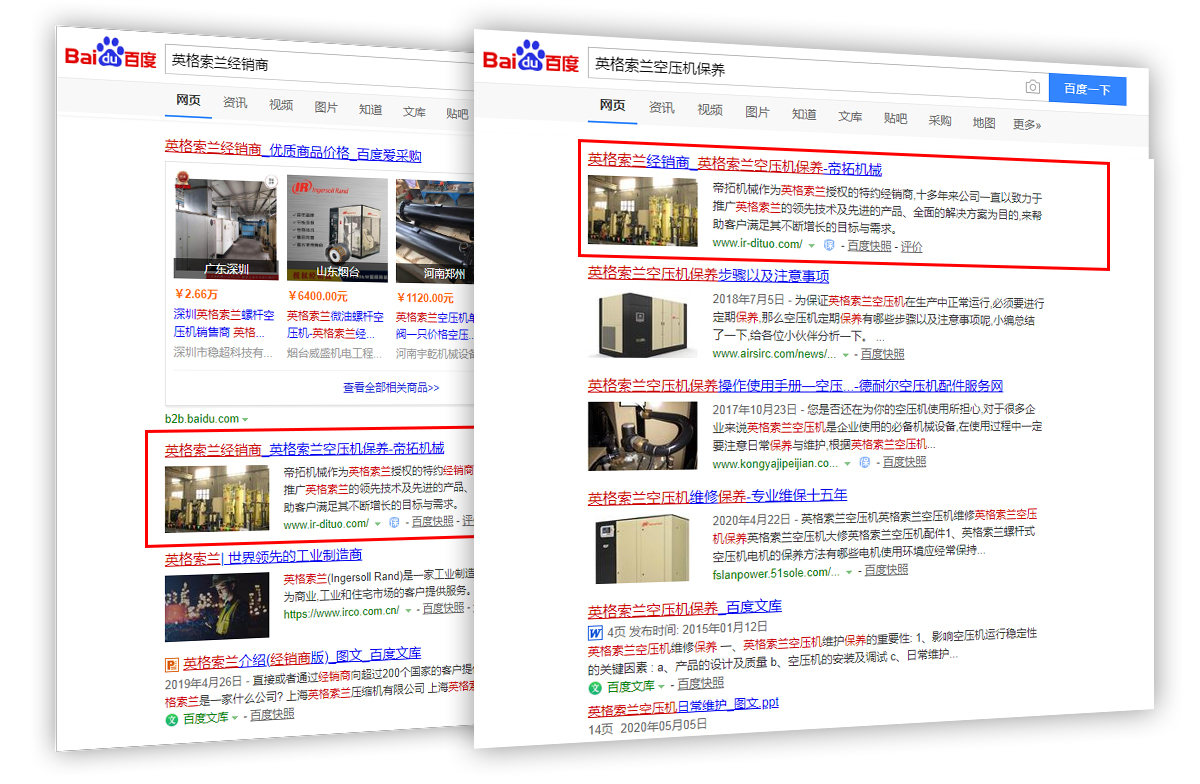Select the 采购 tab
This screenshot has width=1200, height=784.
pos(940,120)
